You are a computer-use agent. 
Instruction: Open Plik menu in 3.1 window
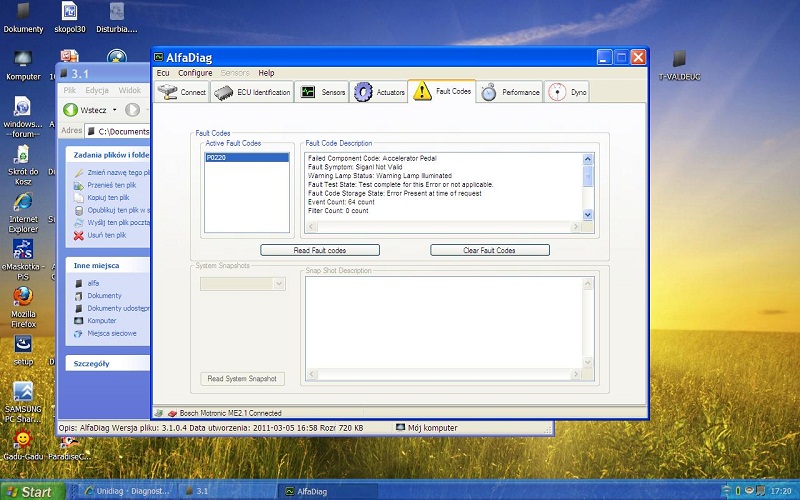coord(69,90)
